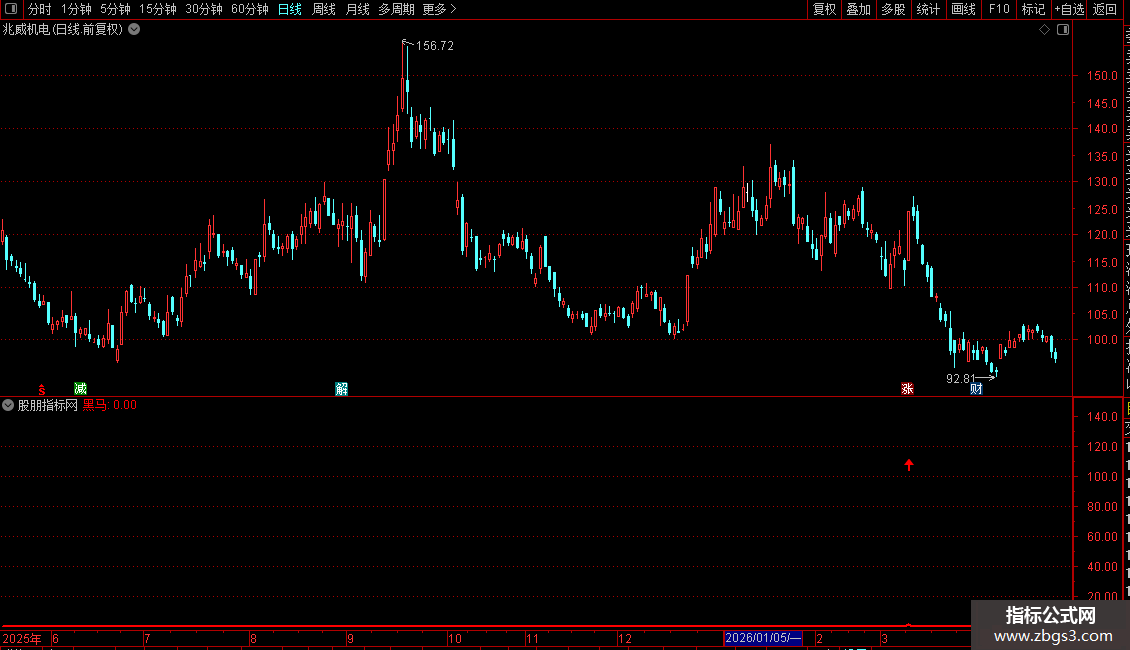Expand the 更多 periods chevron
Screen dimensions: 1130x650
coord(453,9)
